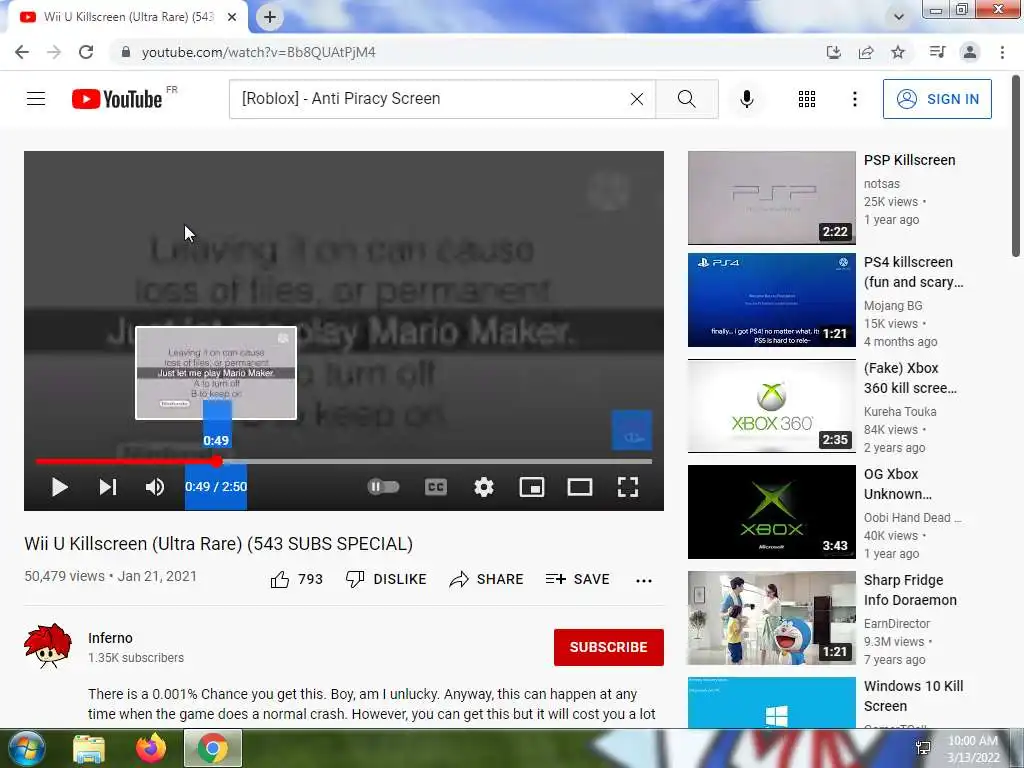
Task: Switch to theater mode
Action: [580, 487]
